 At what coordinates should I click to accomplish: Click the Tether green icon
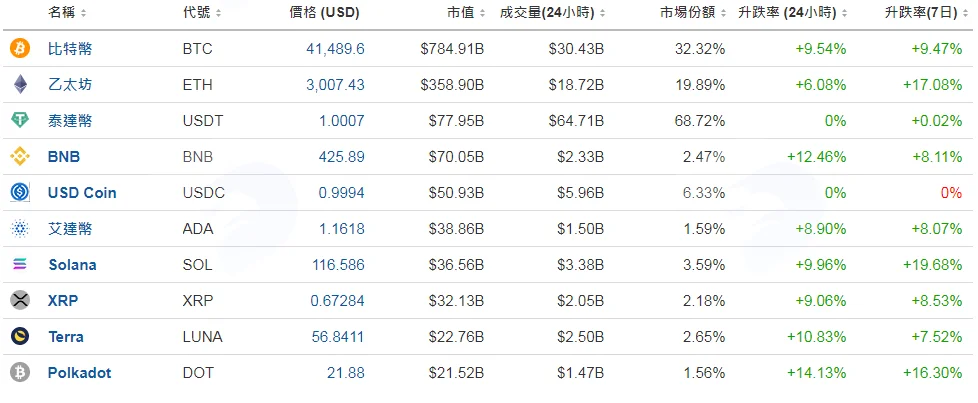[x=20, y=120]
